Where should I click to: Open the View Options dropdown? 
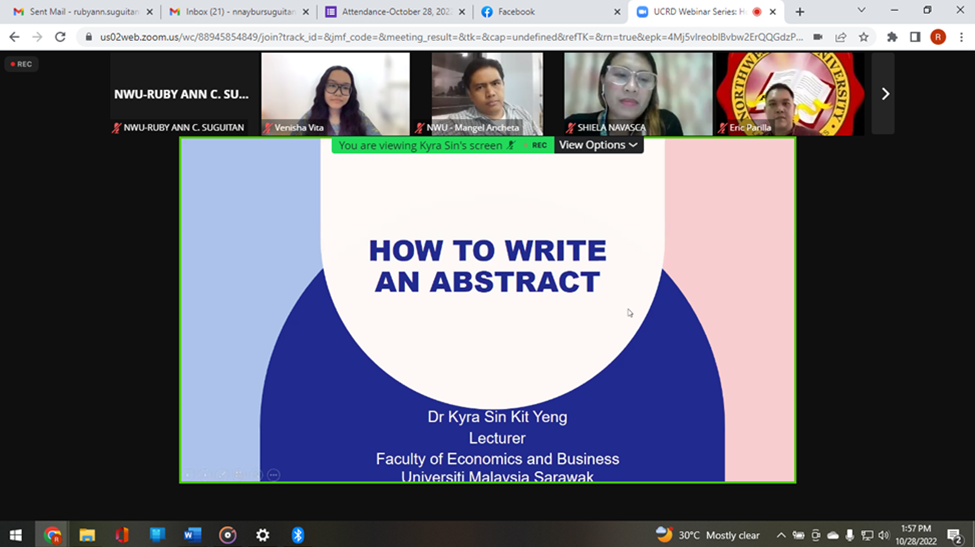click(598, 145)
